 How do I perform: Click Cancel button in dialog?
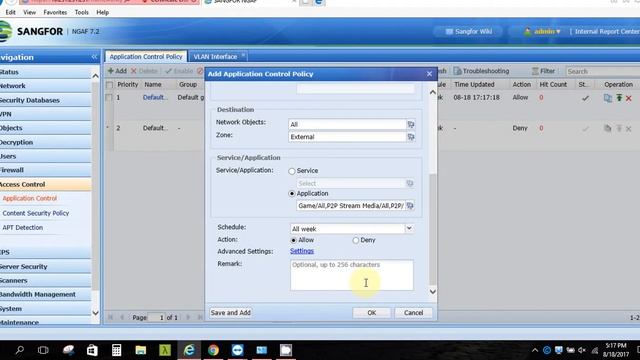[413, 313]
